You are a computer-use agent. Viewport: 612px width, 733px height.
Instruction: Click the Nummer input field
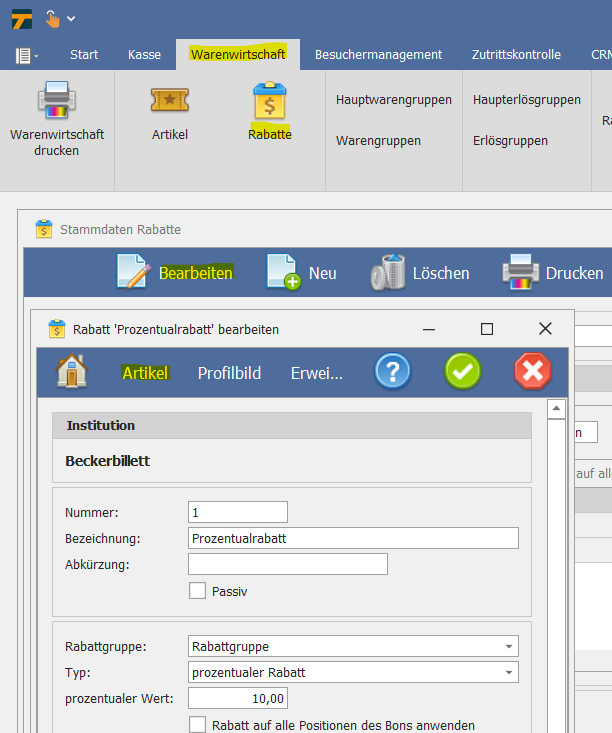(238, 512)
